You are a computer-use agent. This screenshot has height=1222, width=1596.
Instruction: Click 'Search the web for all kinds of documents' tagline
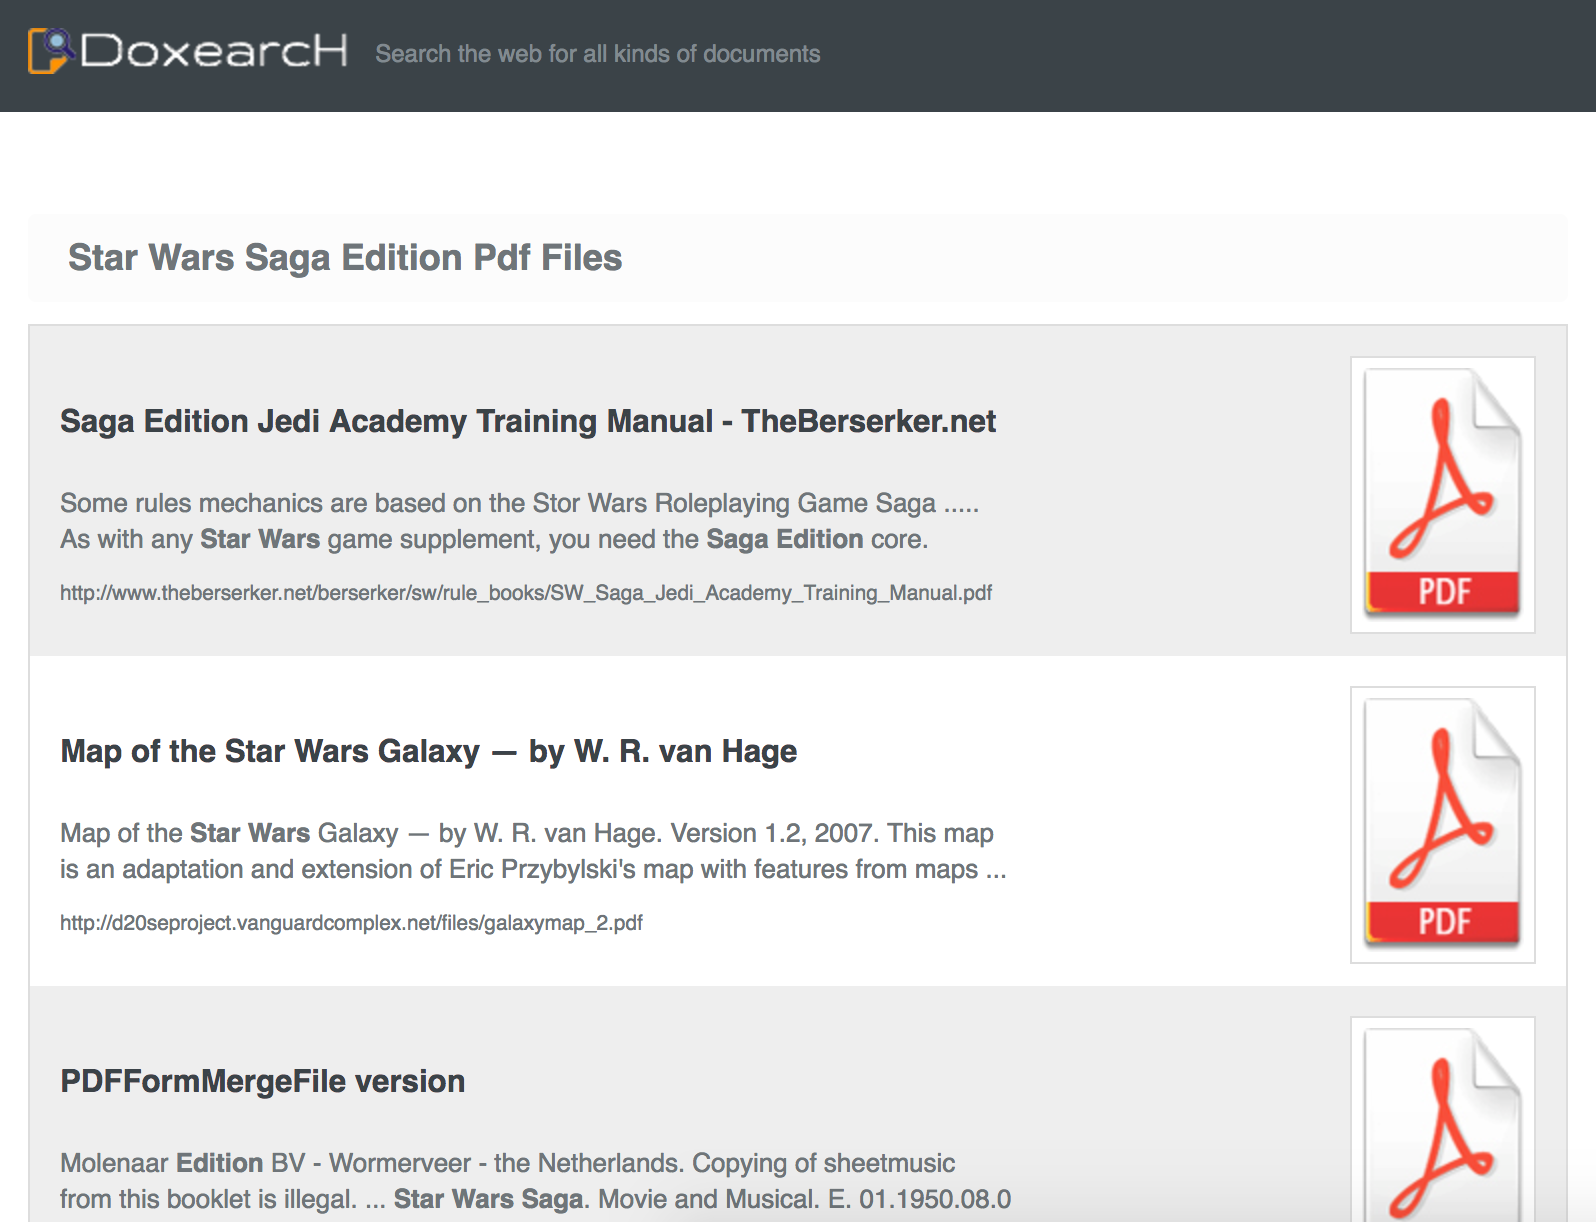click(597, 54)
